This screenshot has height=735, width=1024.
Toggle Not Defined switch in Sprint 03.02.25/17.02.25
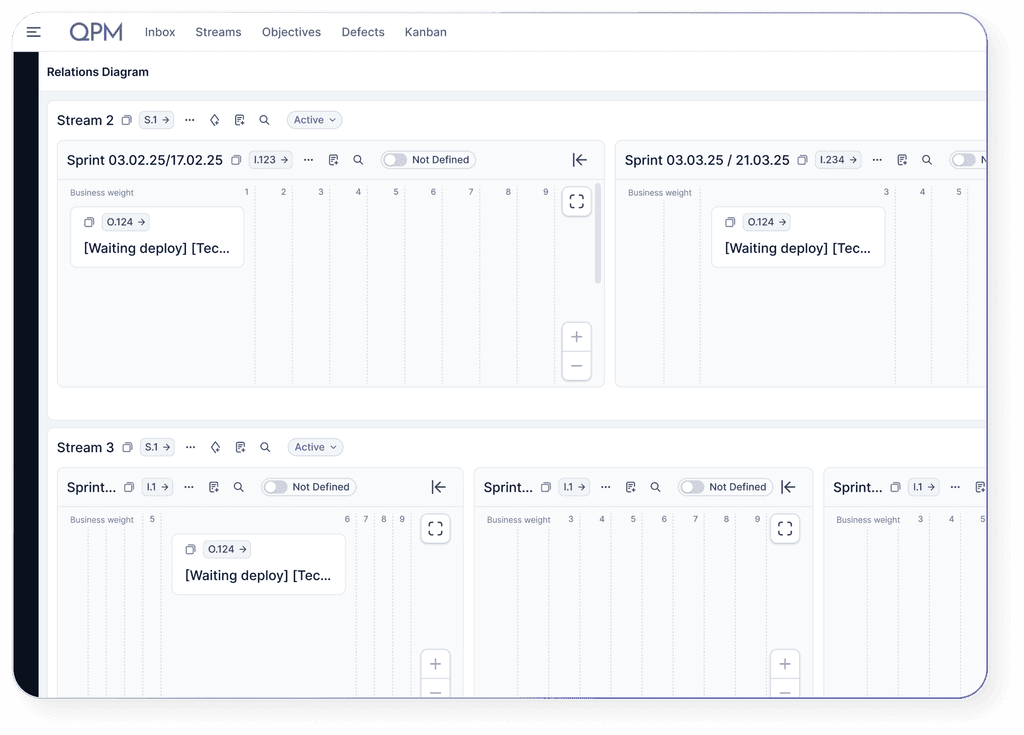pyautogui.click(x=396, y=160)
